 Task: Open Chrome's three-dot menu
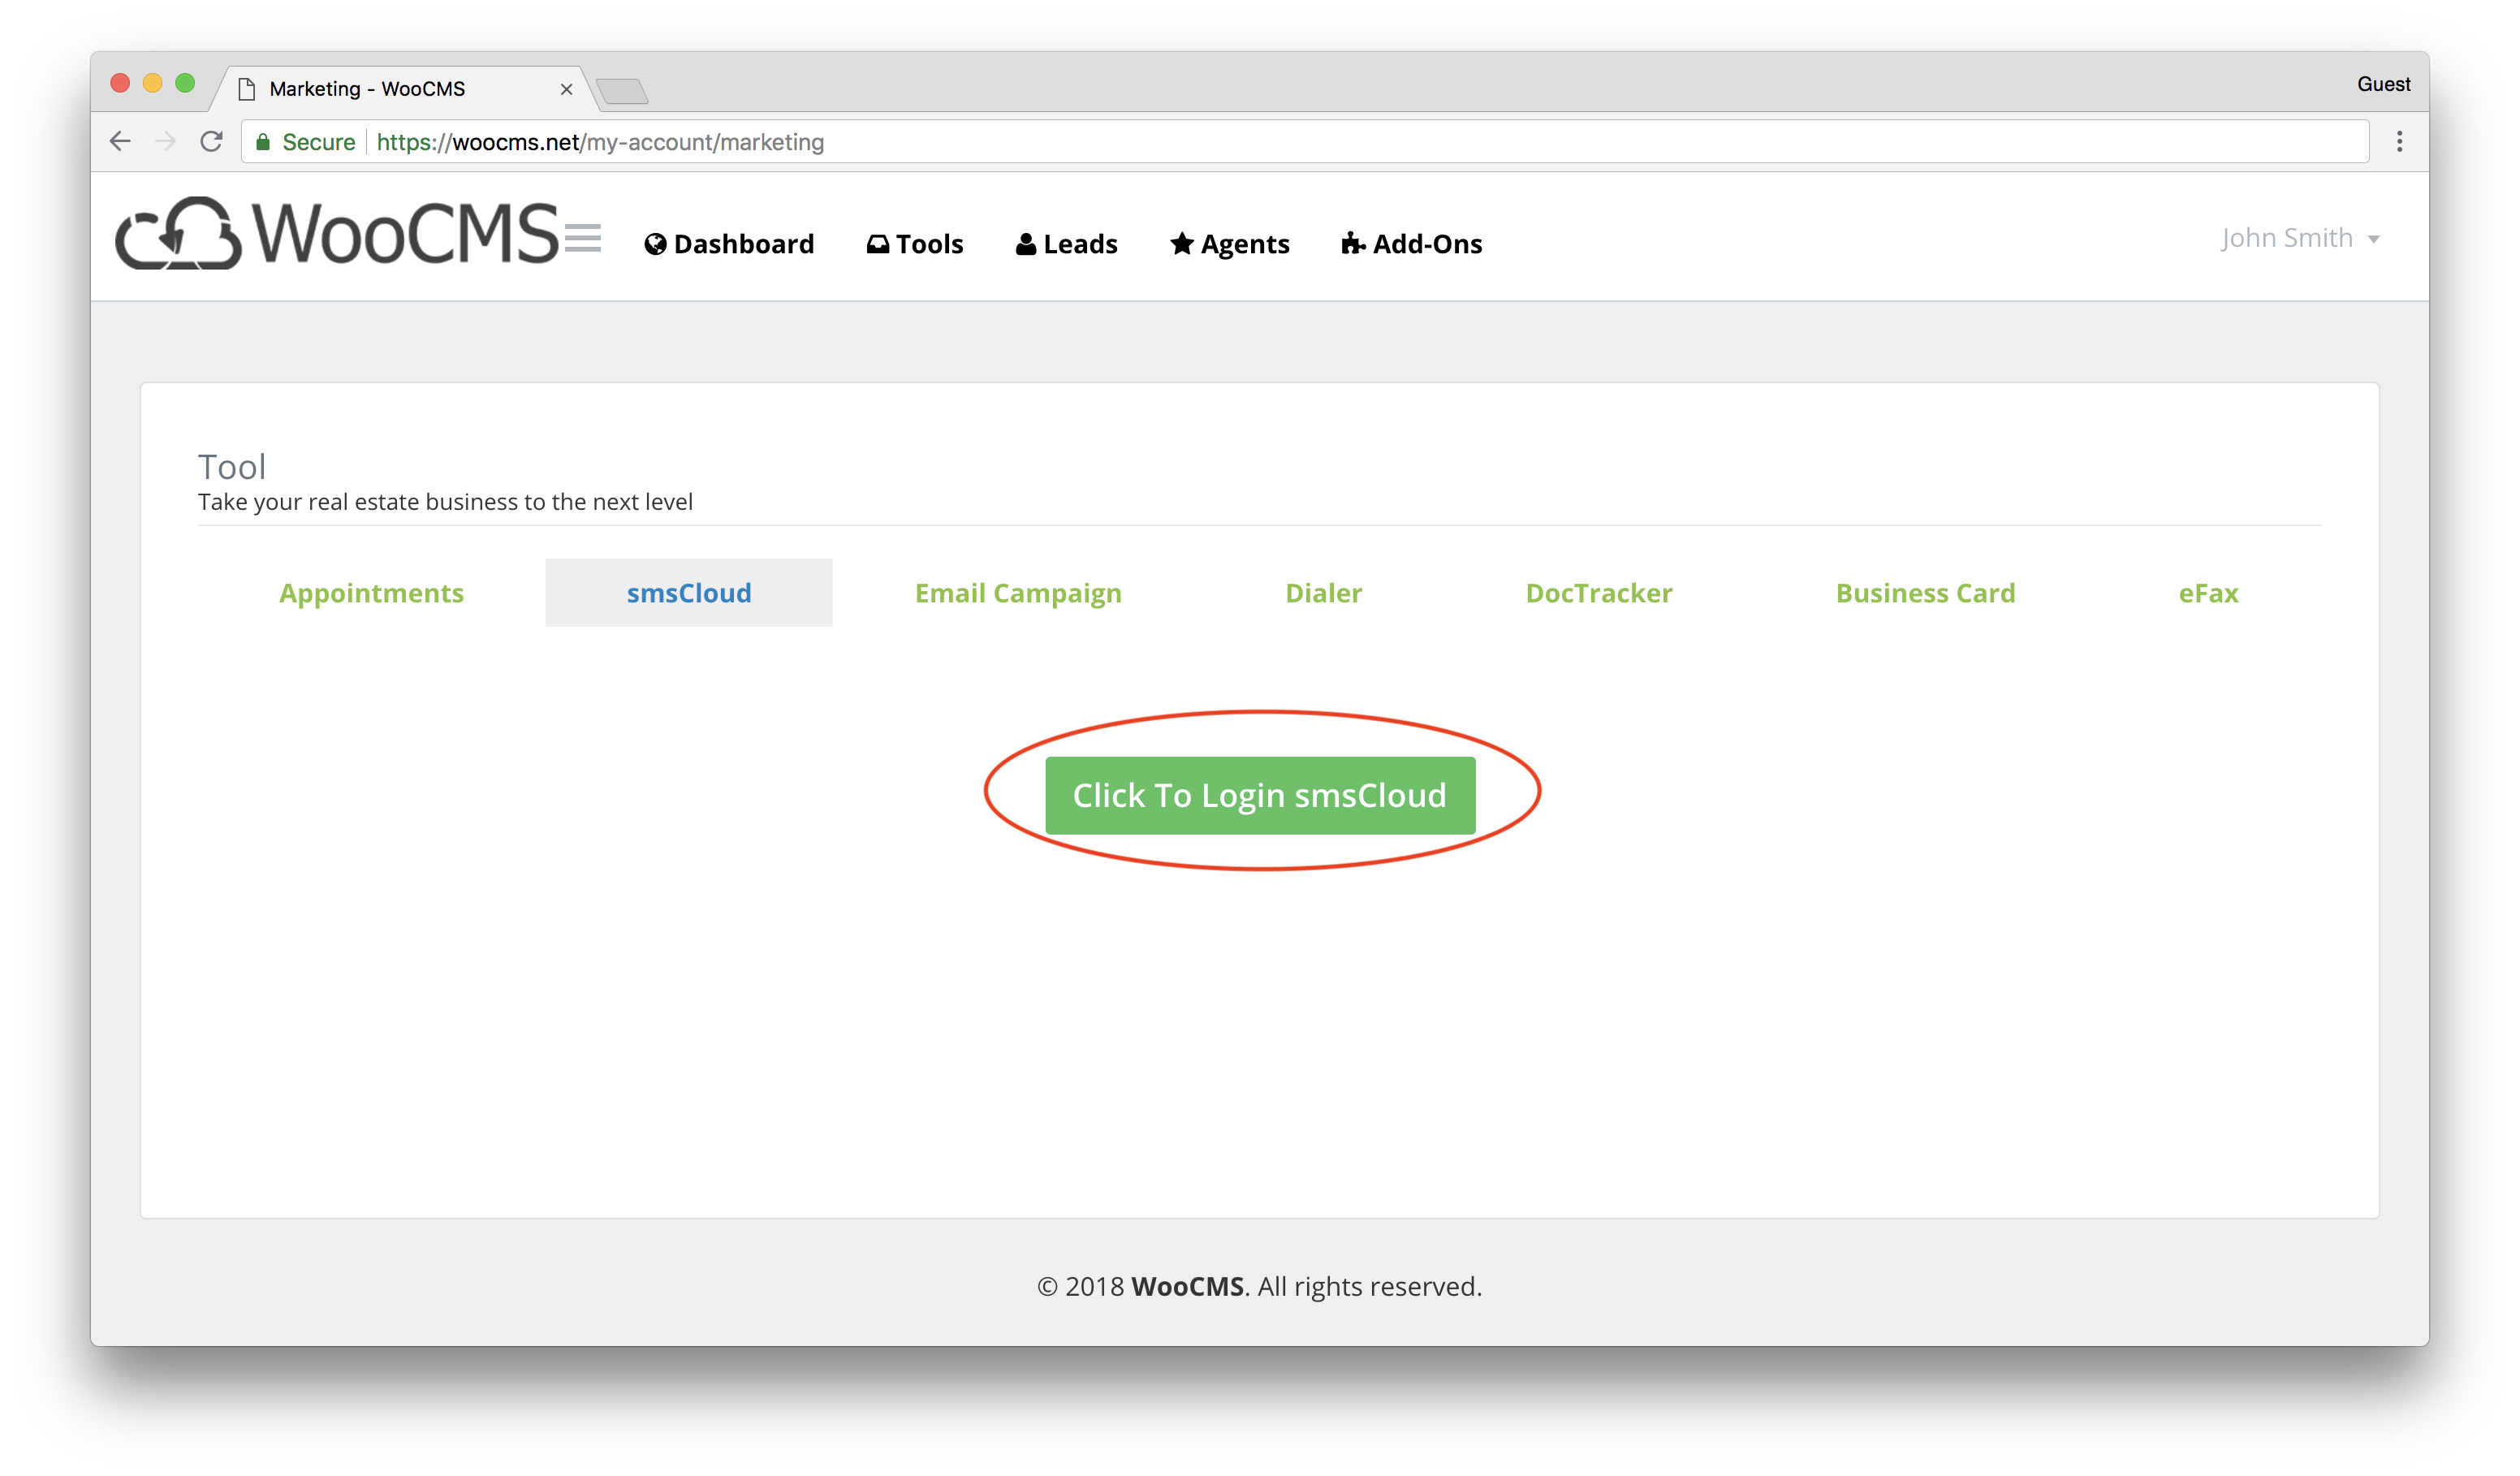[x=2399, y=142]
